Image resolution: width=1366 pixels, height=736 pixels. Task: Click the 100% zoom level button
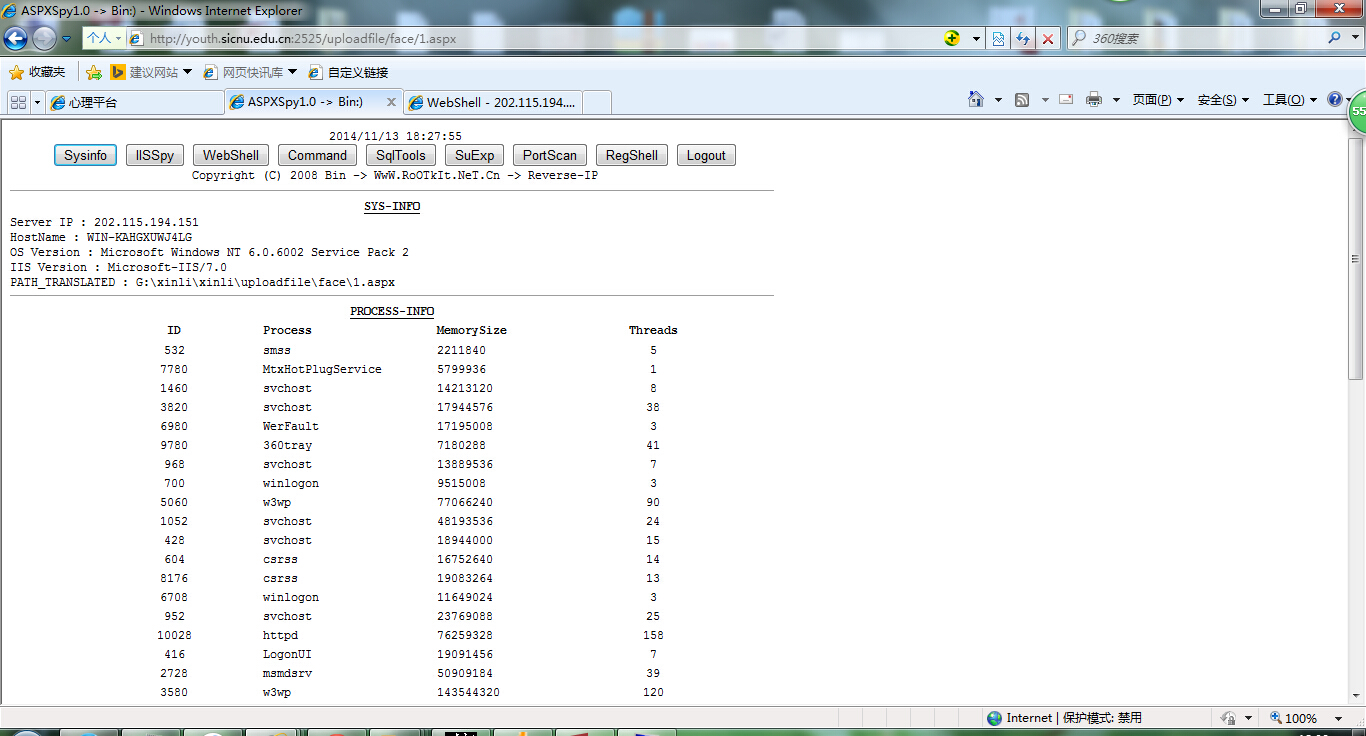coord(1293,718)
